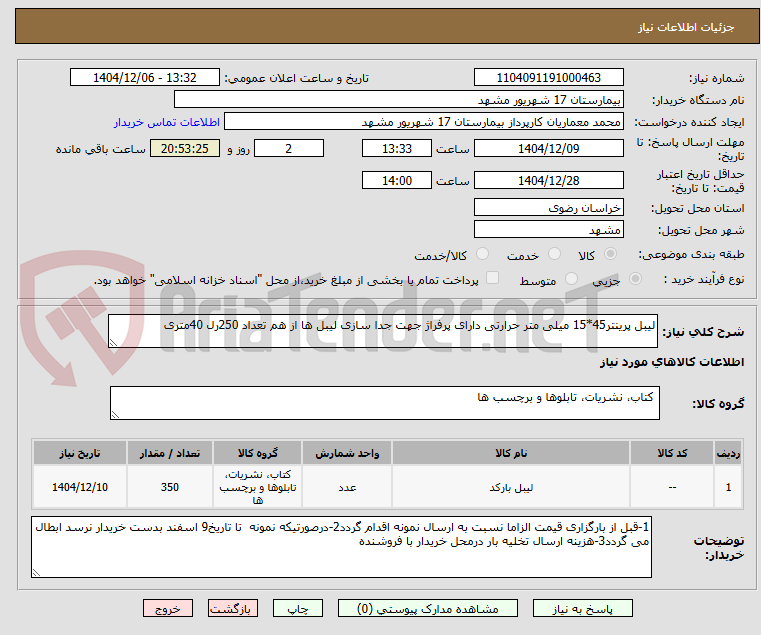Click the validity time field 14:00

[397, 181]
